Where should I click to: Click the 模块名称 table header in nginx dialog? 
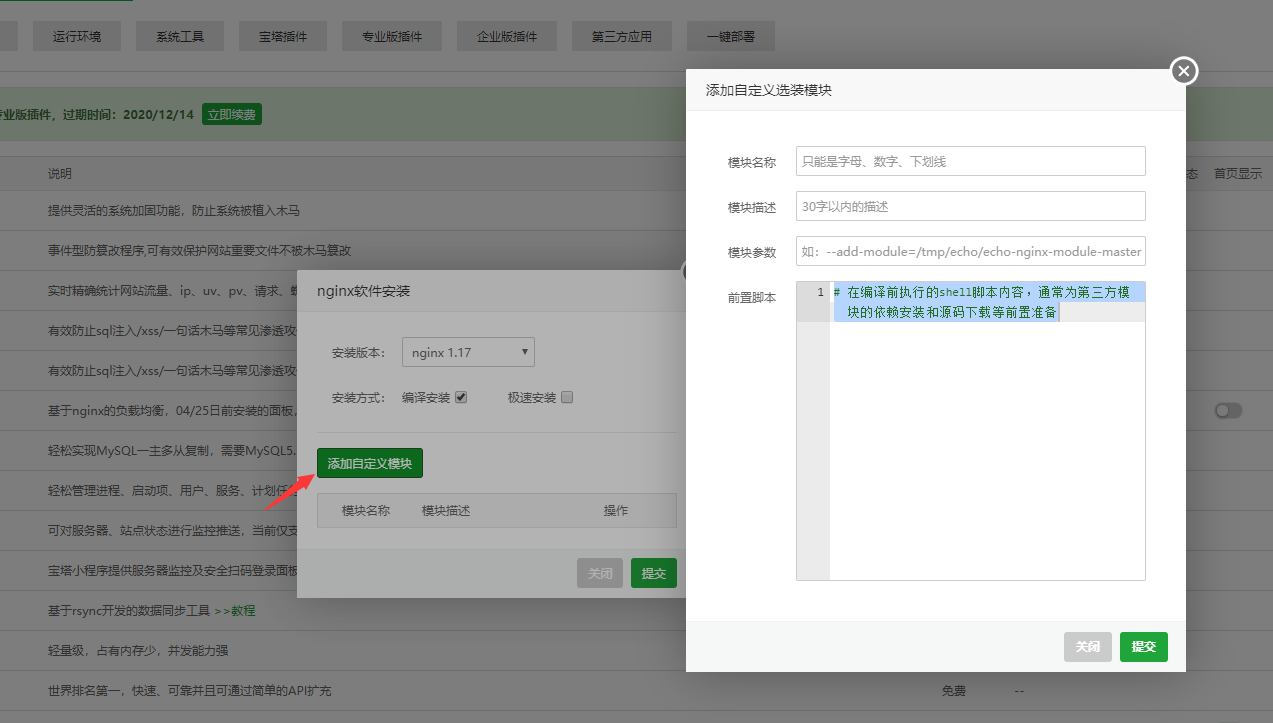click(x=366, y=510)
